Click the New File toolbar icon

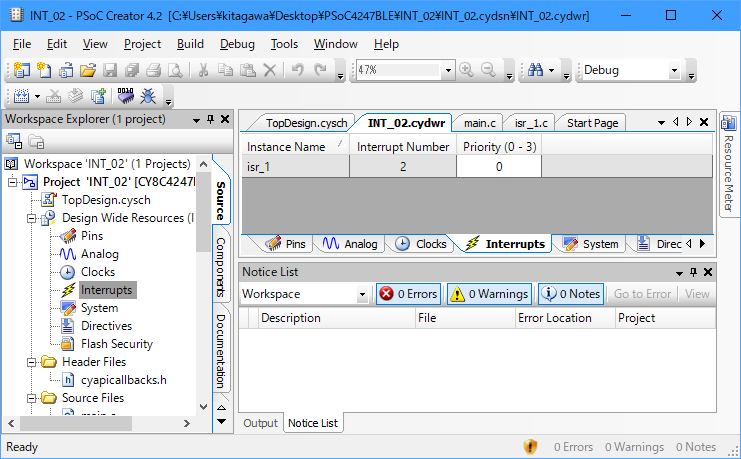click(43, 70)
